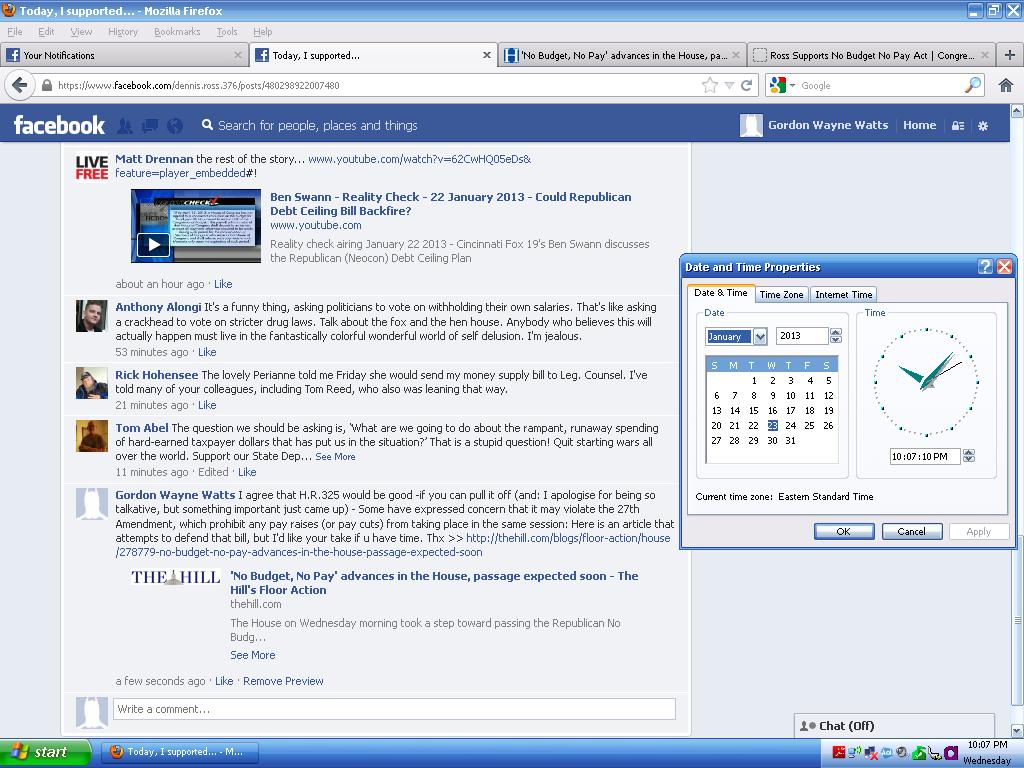Click the disconnected network tray icon

[871, 754]
